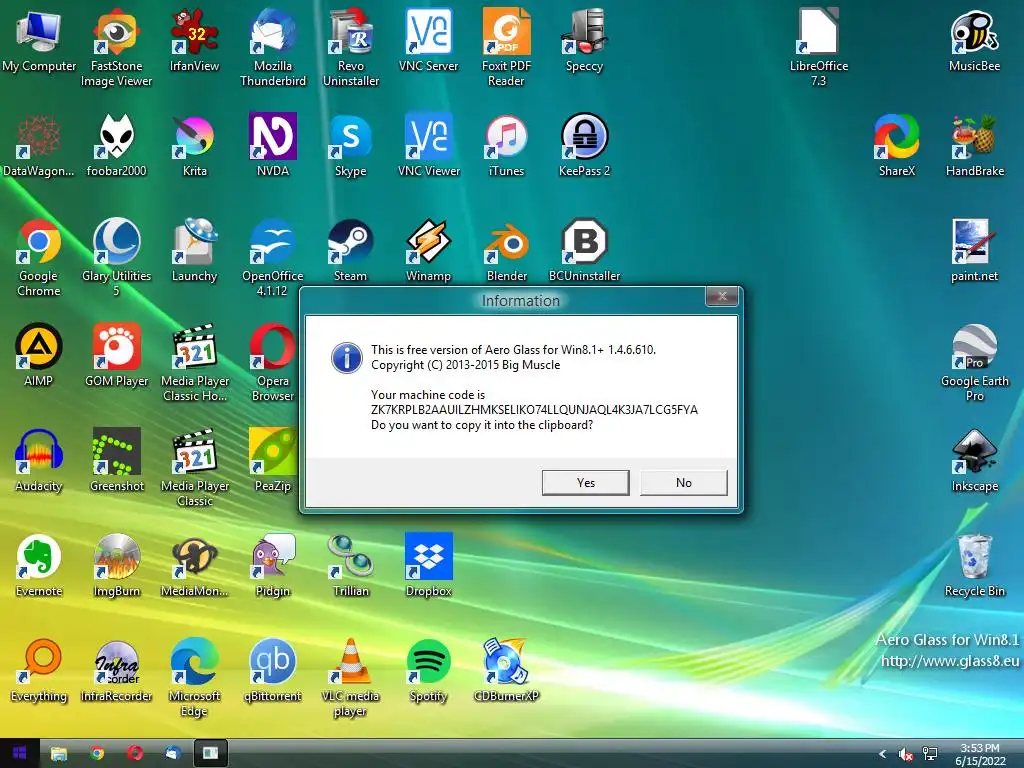The height and width of the screenshot is (768, 1024).
Task: Select the paint.net icon
Action: [974, 251]
